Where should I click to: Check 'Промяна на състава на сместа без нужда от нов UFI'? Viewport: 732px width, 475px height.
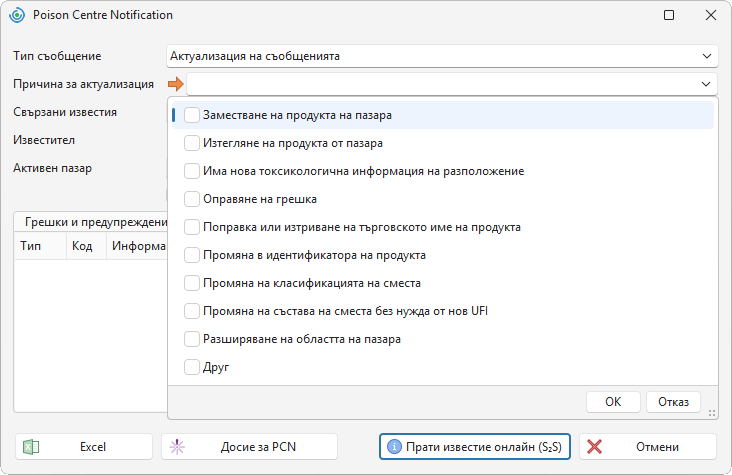[192, 311]
